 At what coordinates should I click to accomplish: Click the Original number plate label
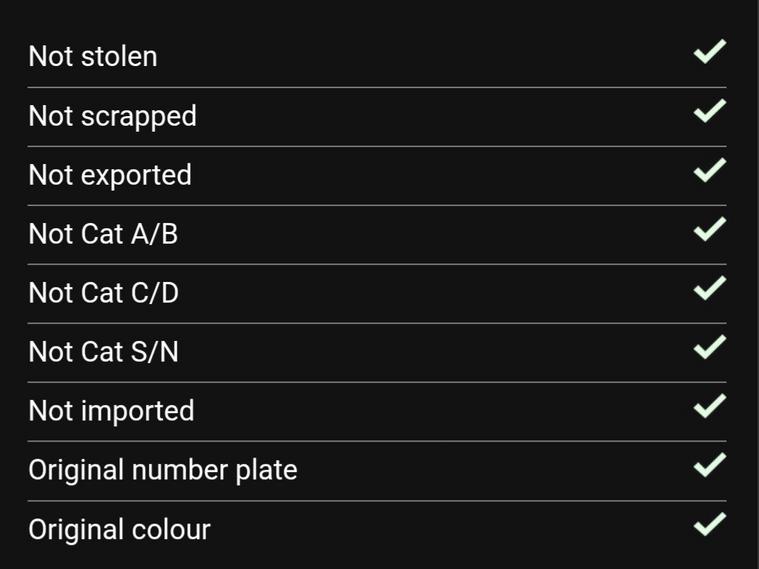click(x=163, y=470)
